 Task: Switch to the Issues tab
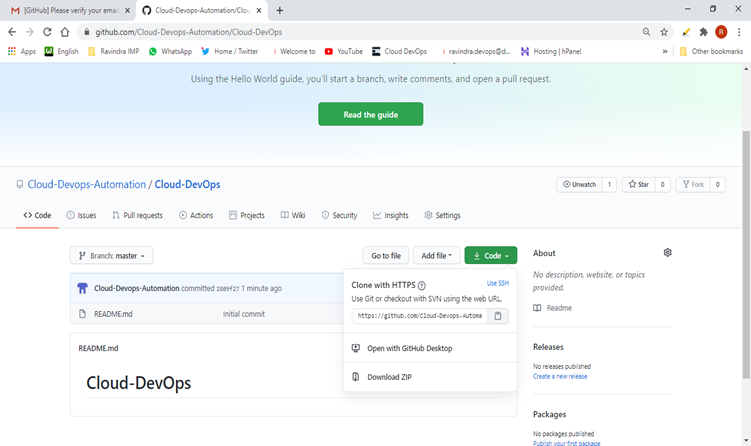click(81, 215)
